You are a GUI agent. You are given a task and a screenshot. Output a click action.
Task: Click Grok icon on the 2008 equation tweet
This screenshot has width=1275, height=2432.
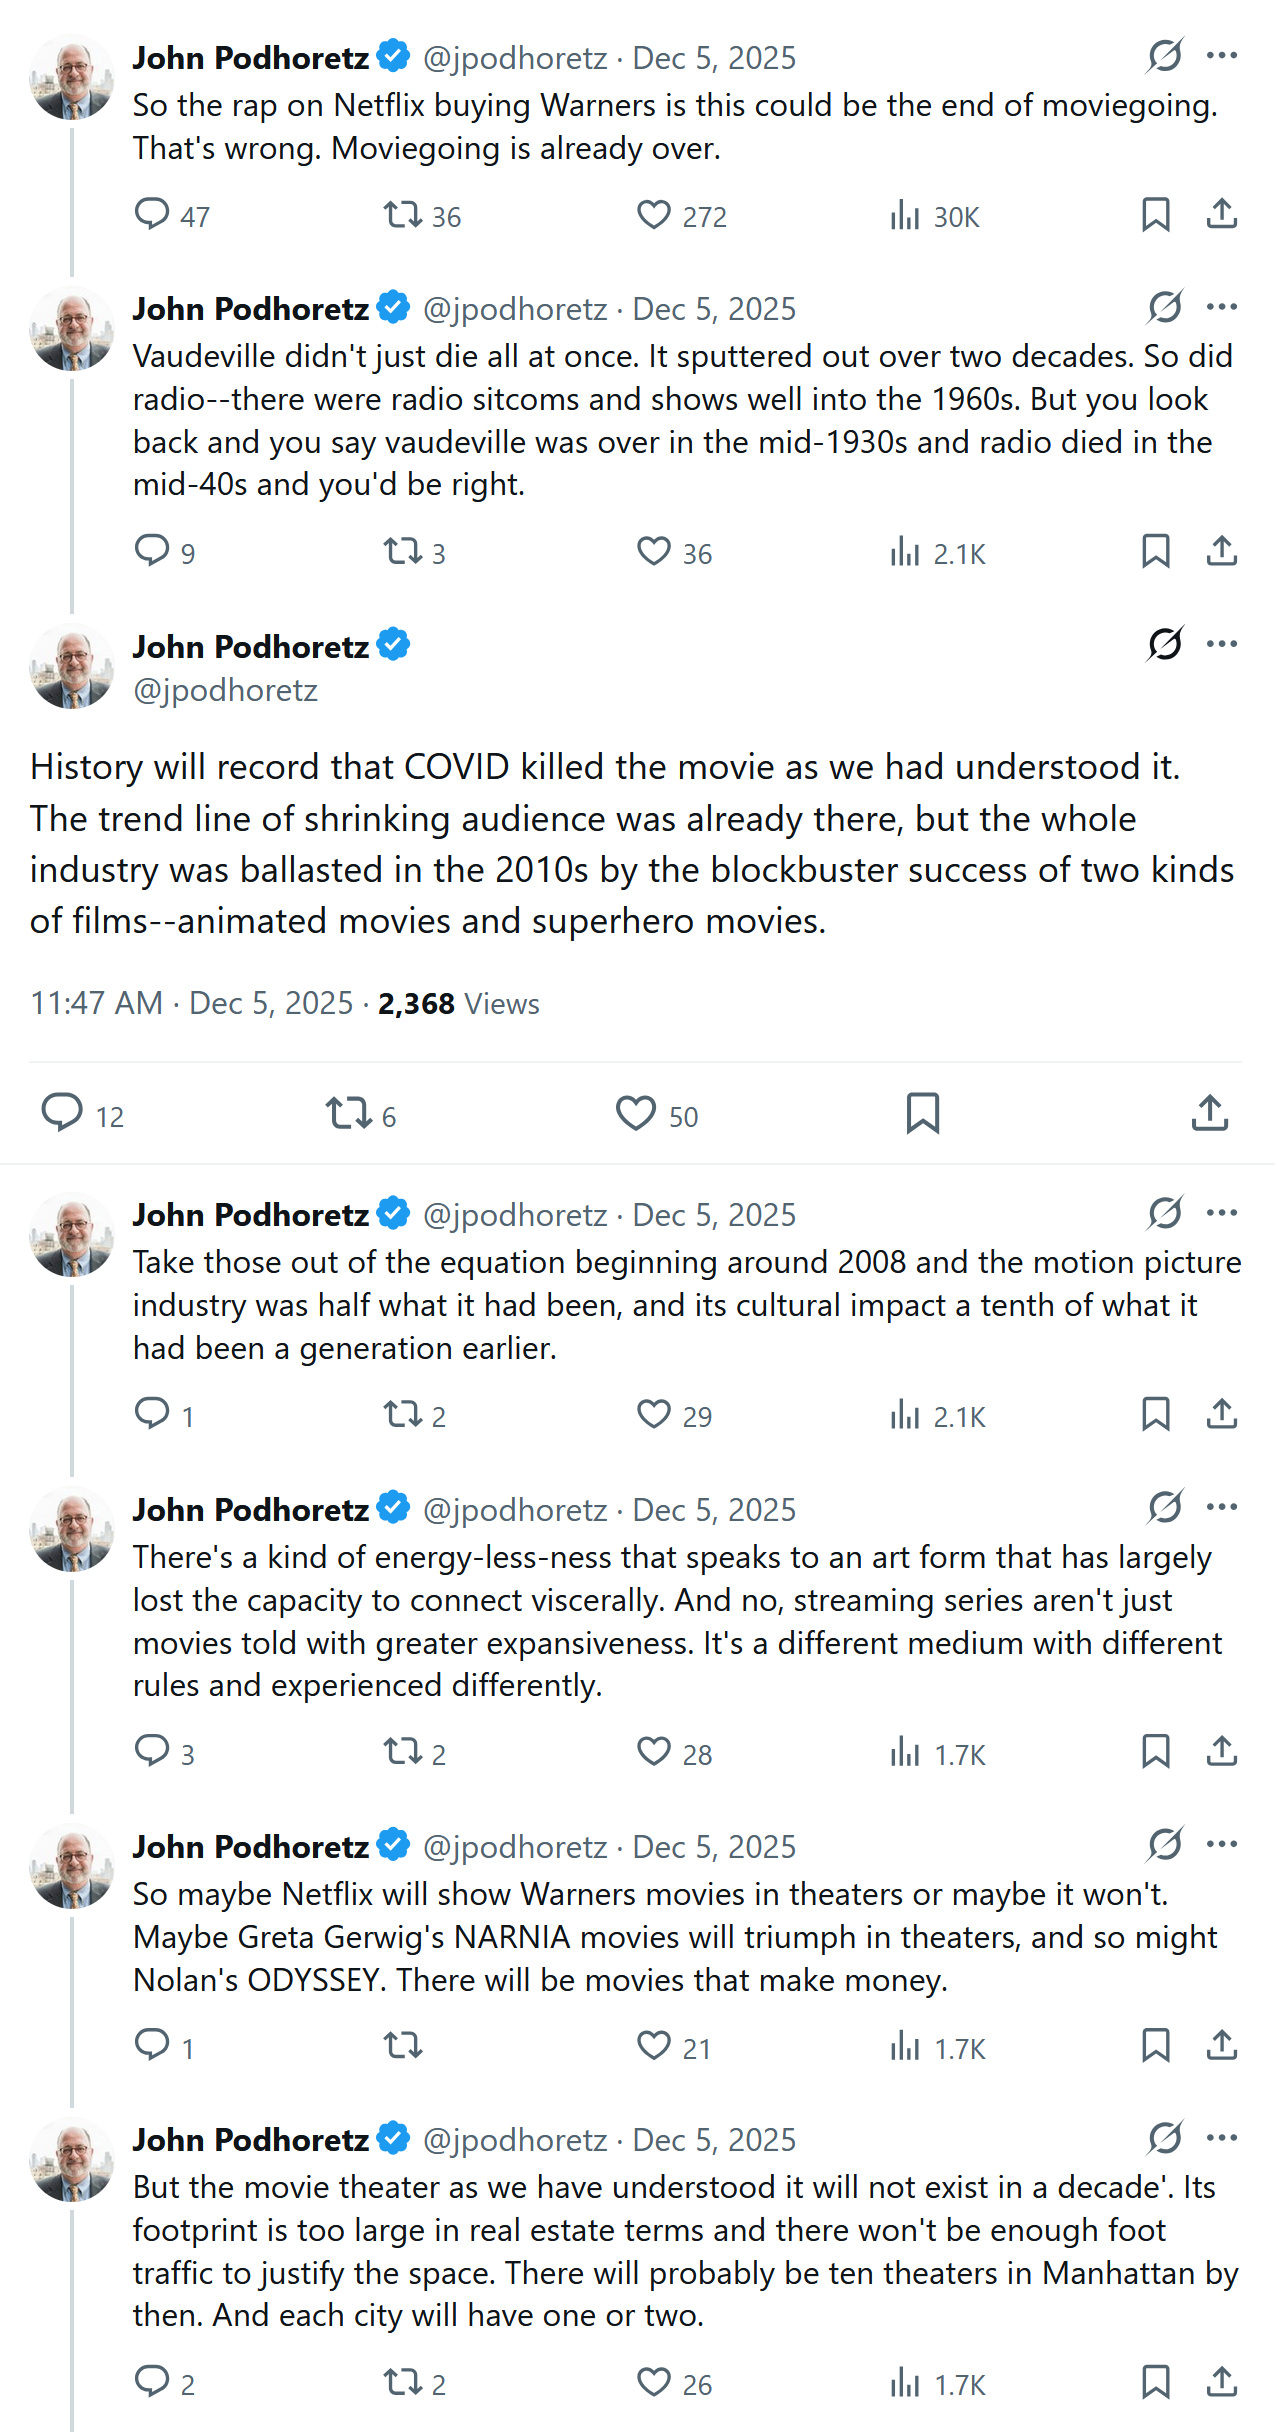(x=1165, y=1213)
